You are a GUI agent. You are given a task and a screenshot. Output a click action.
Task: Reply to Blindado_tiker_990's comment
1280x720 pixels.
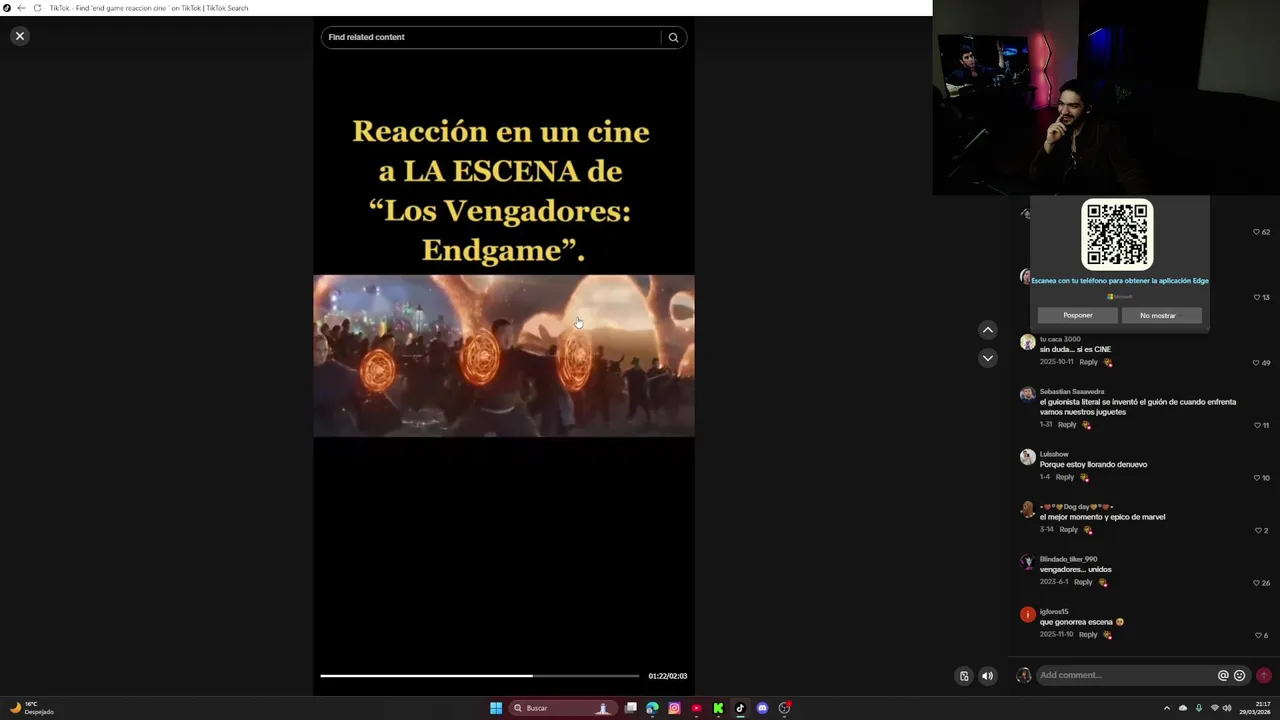click(x=1083, y=582)
